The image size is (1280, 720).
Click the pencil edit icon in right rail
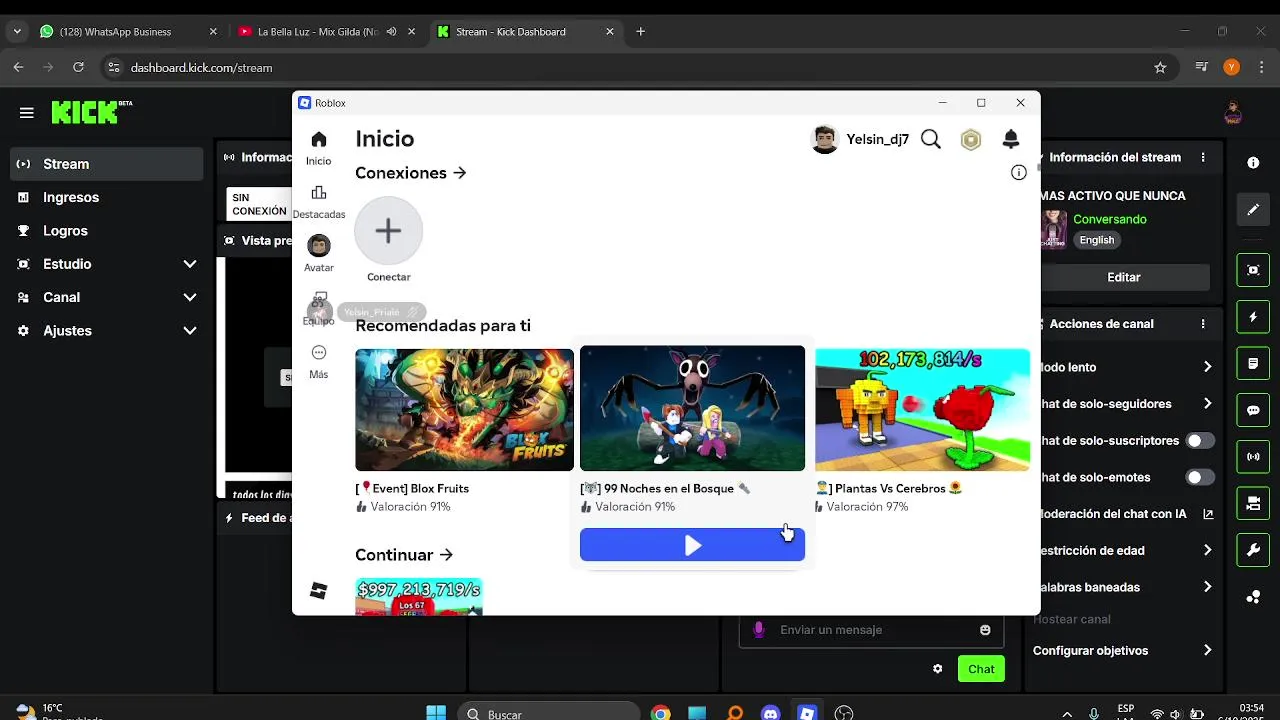pos(1253,210)
